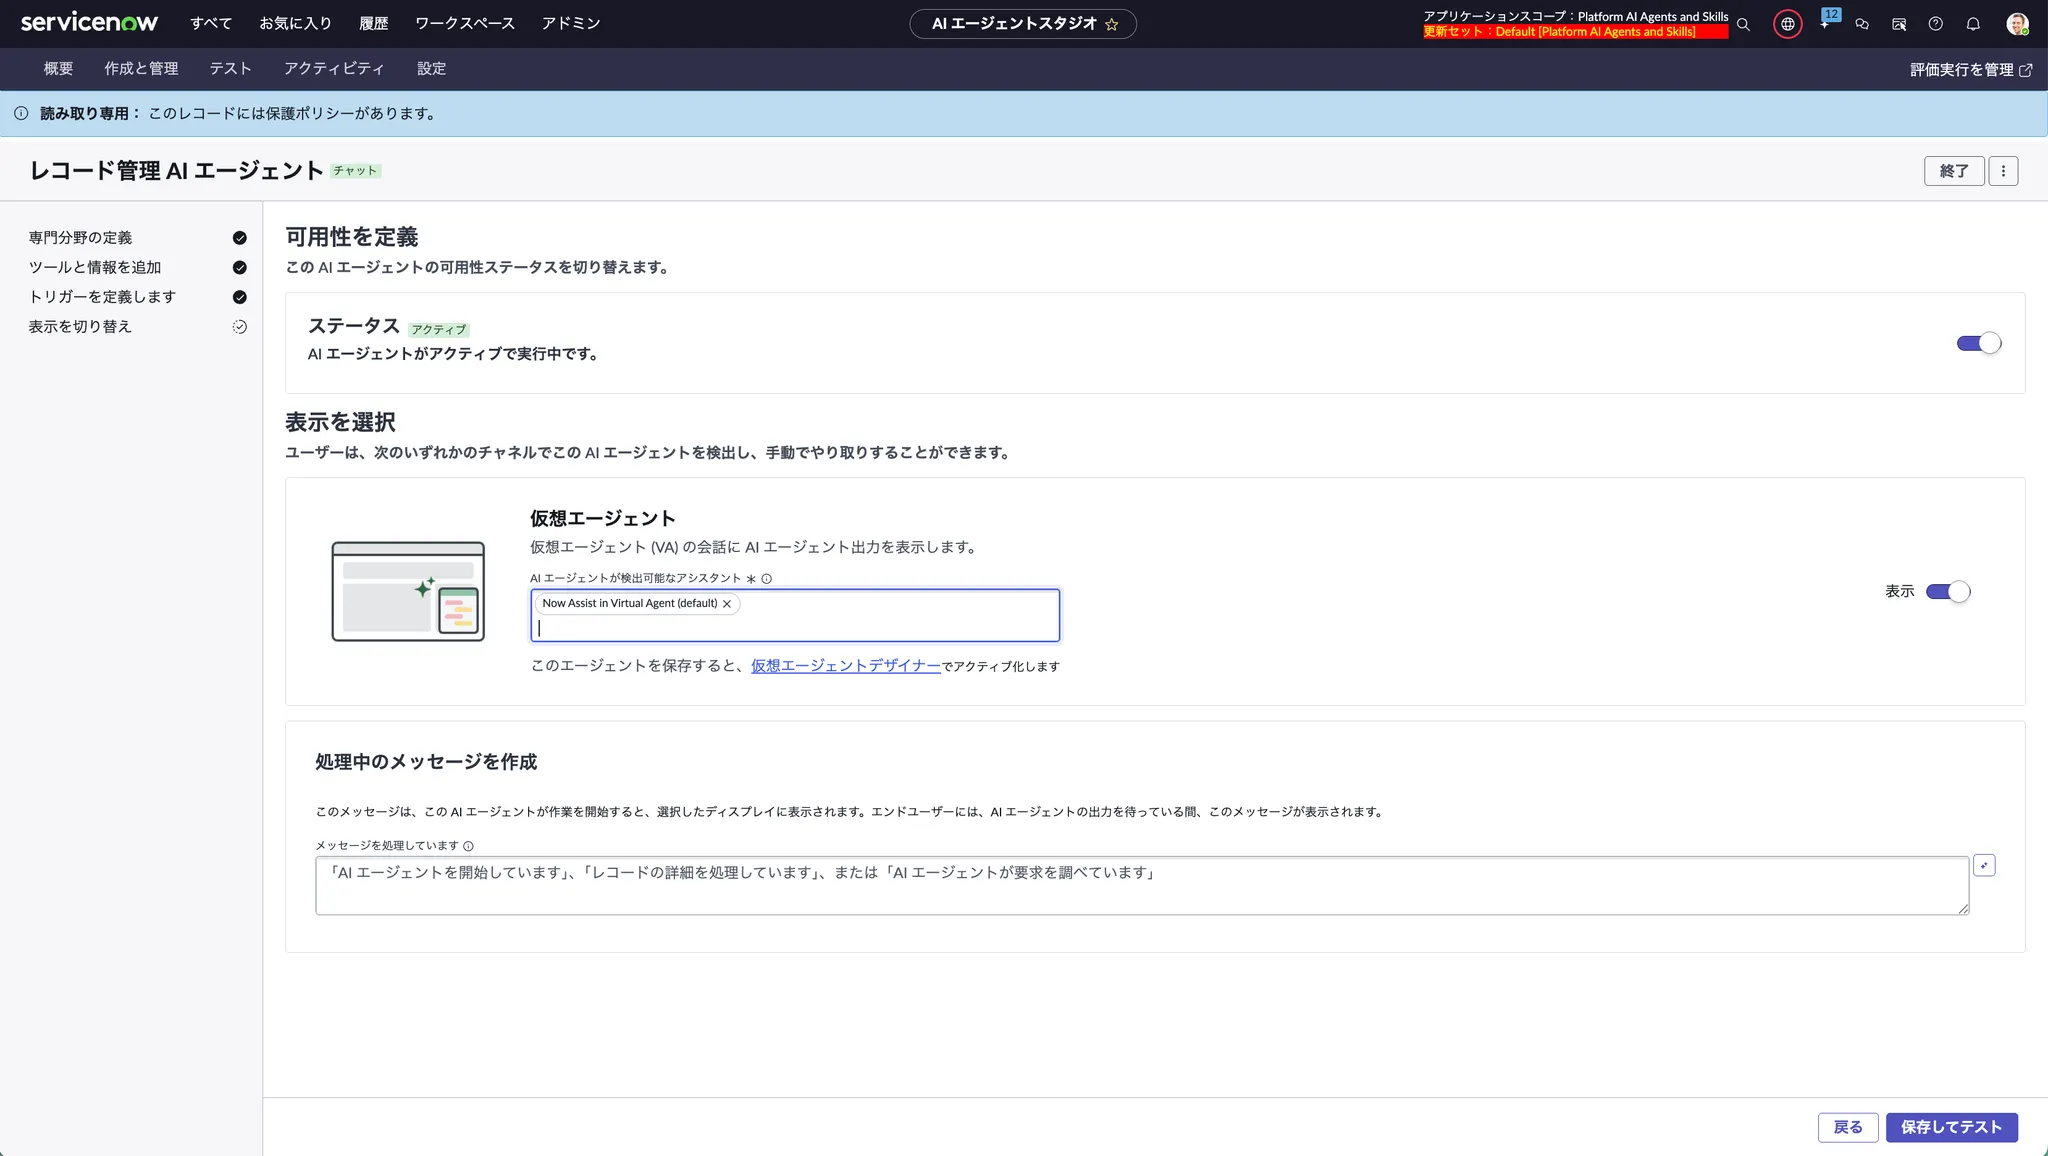Switch to the 作成と管理 tab
2048x1156 pixels.
click(x=141, y=68)
